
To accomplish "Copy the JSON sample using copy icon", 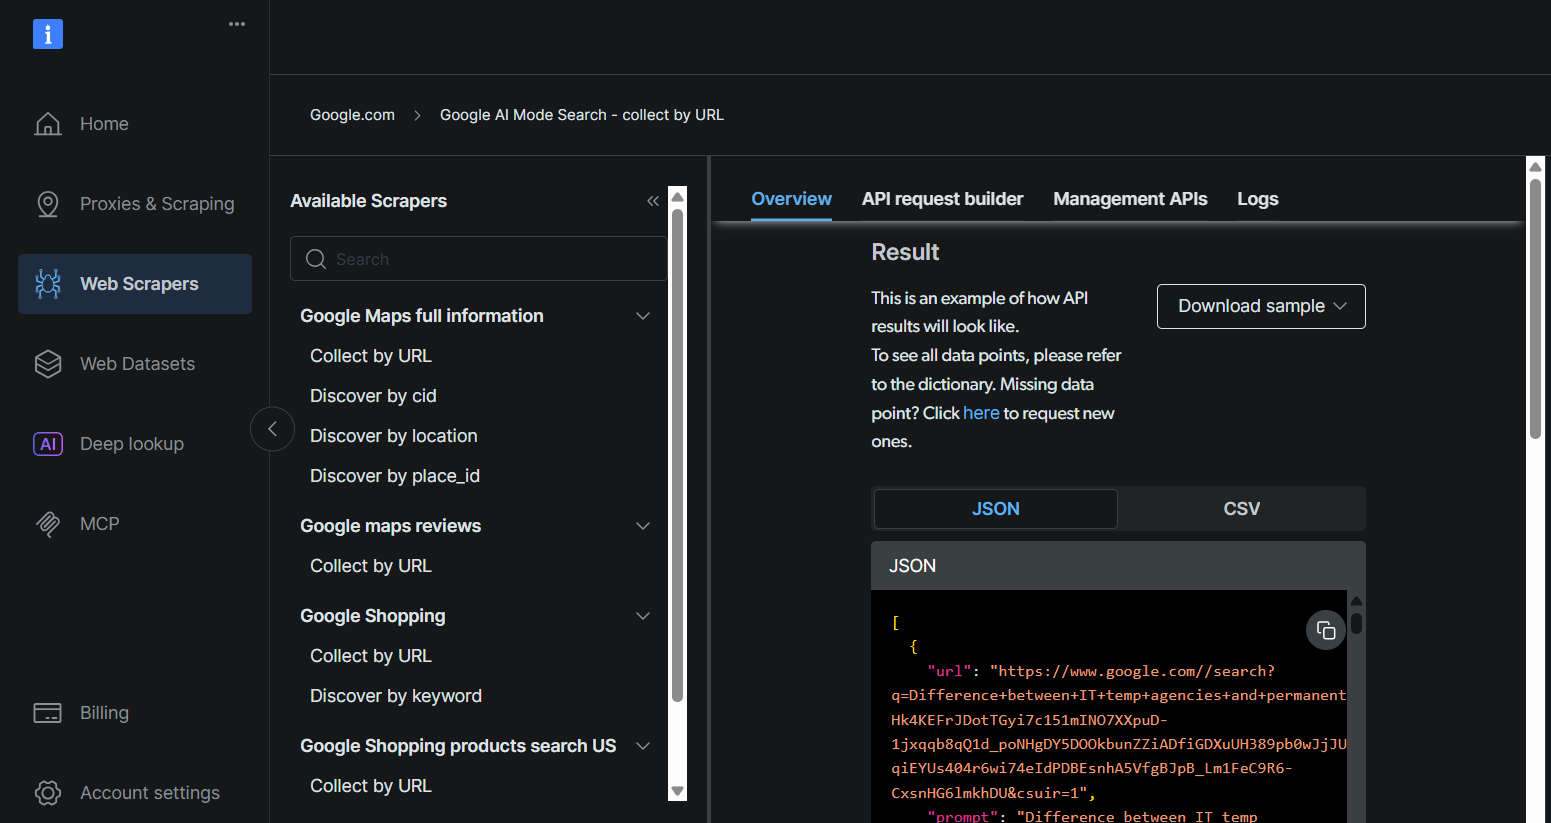I will [x=1325, y=630].
